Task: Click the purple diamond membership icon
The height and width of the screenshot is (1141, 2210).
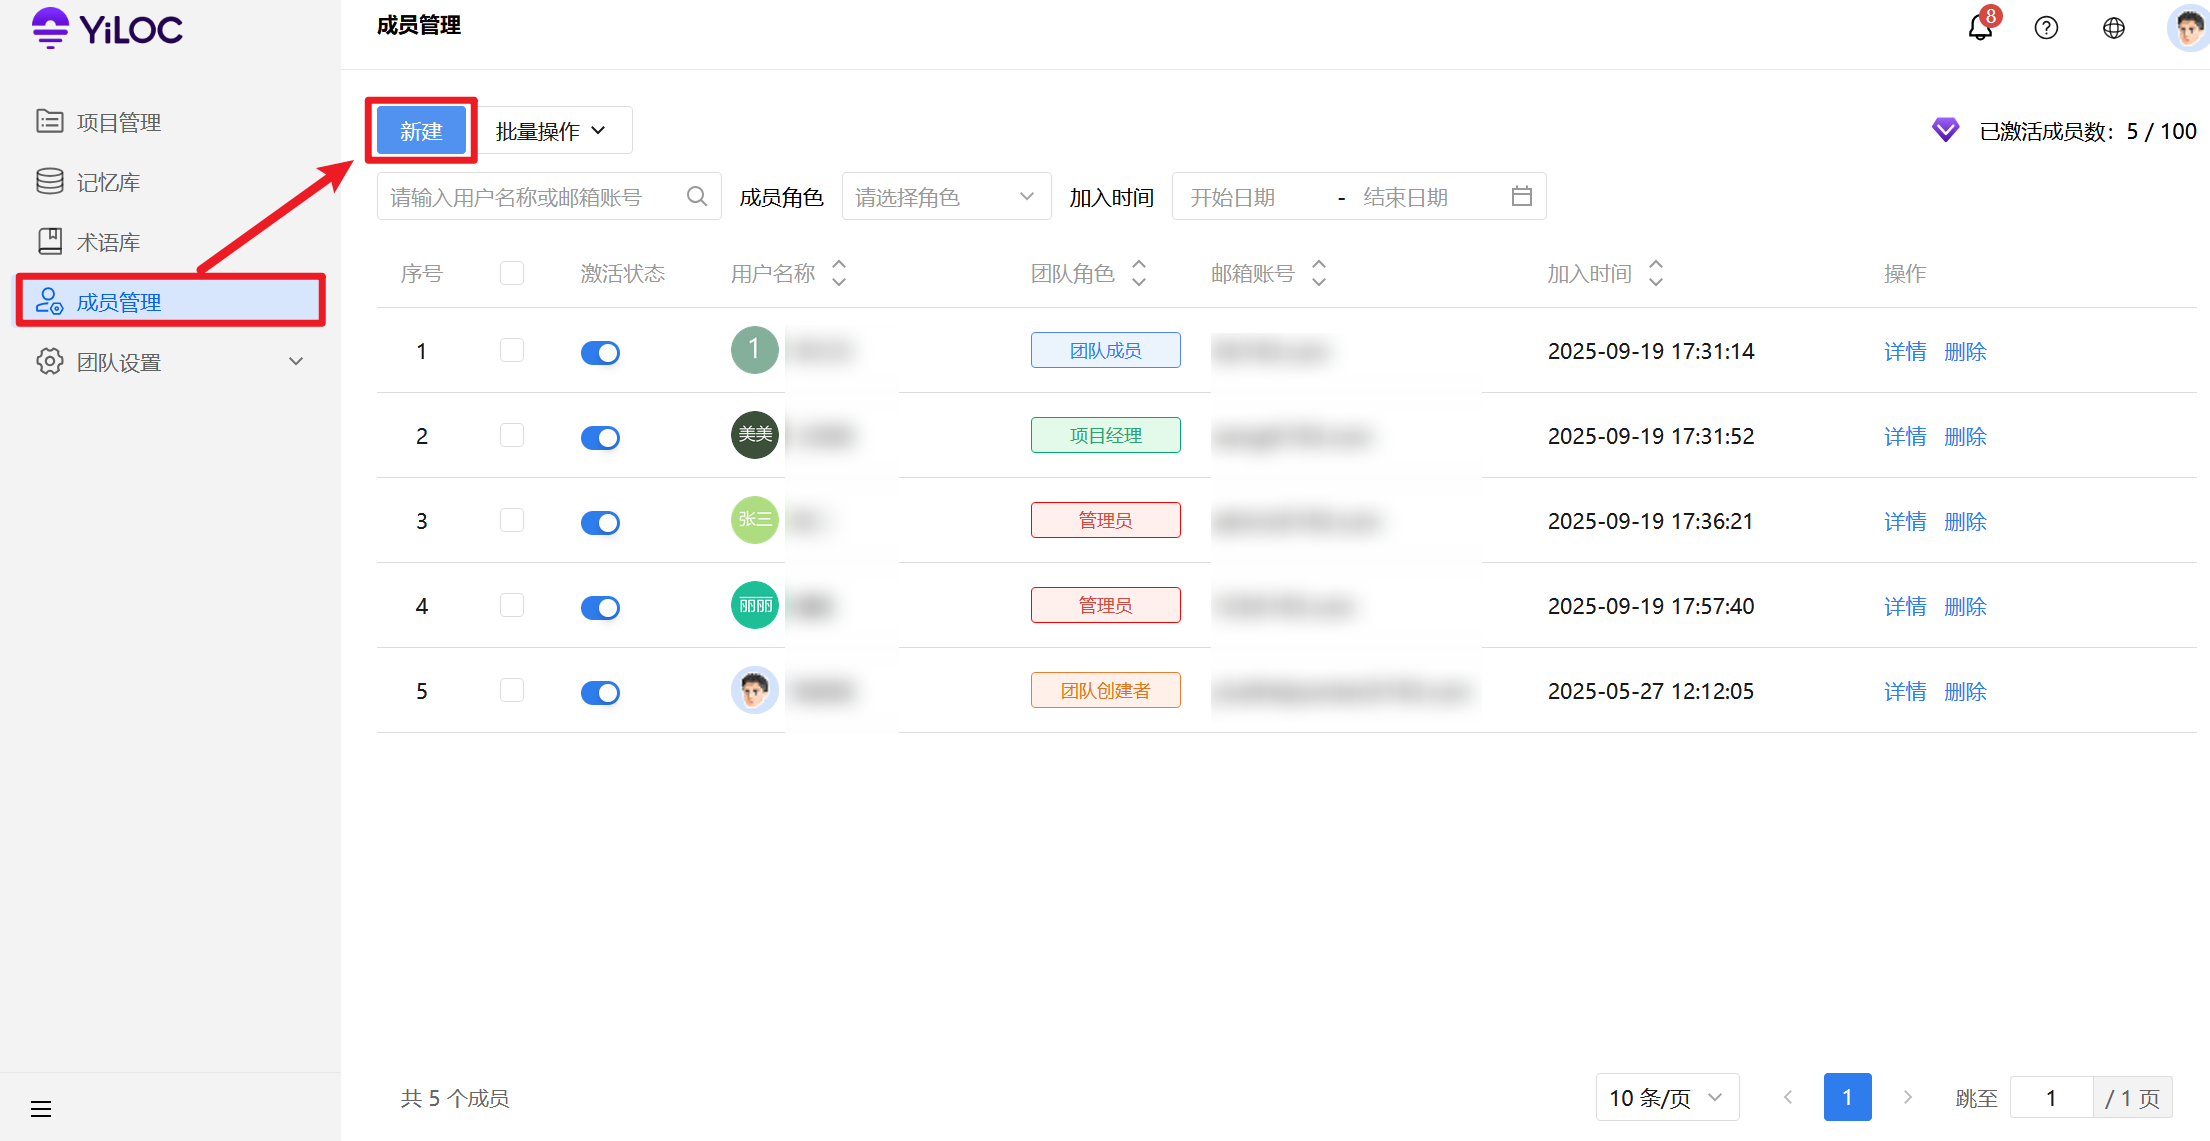Action: point(1945,131)
